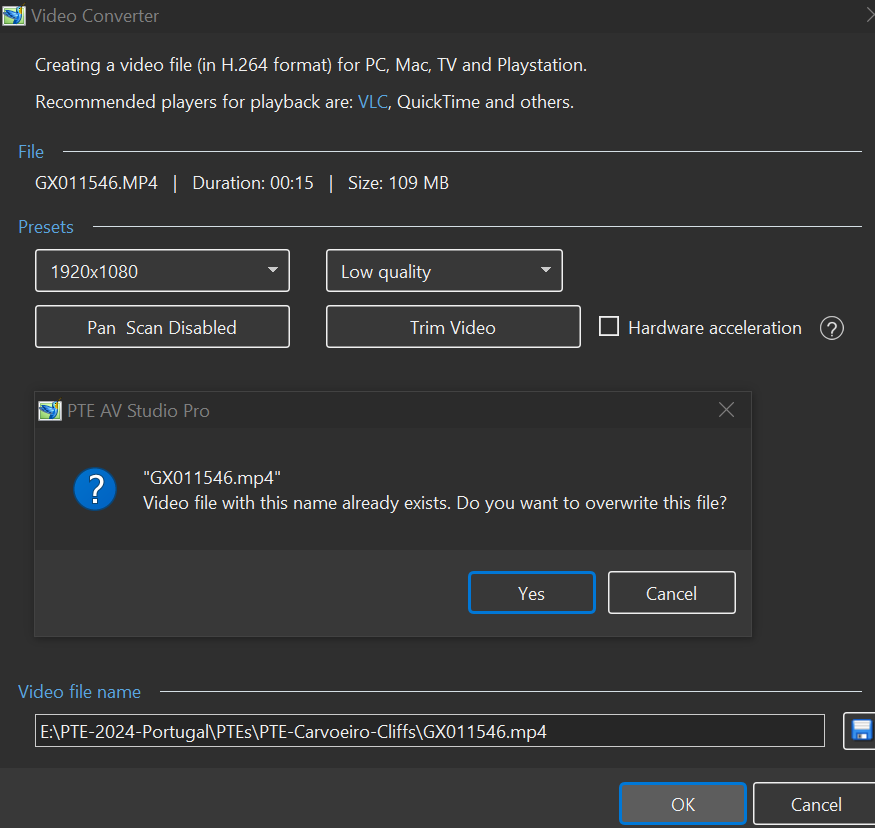Click the Pan Scan Disabled button
875x828 pixels.
(162, 327)
